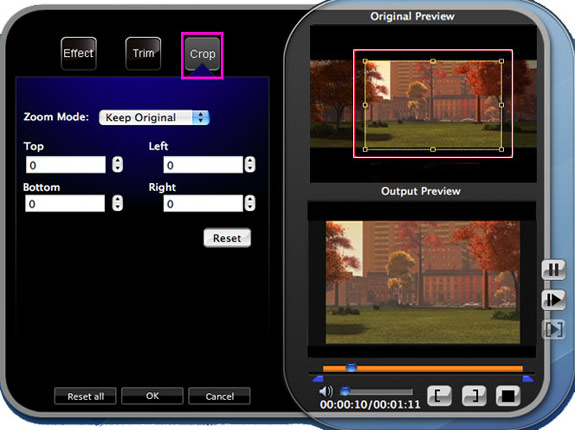Click the volume slider knob
This screenshot has height=430, width=575.
coord(345,391)
